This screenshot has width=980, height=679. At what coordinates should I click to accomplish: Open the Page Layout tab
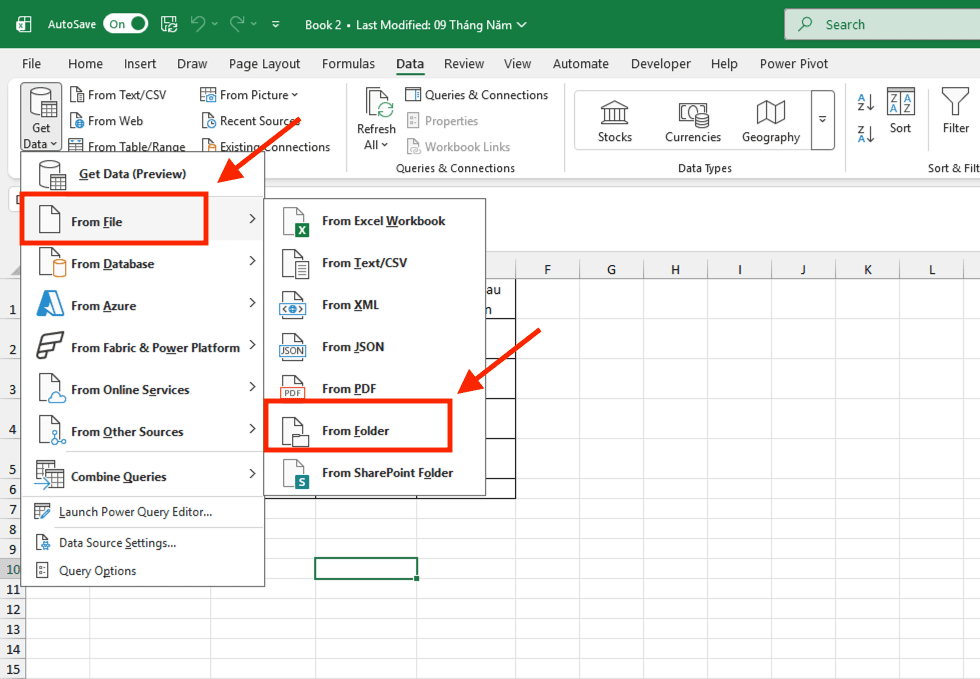(264, 64)
